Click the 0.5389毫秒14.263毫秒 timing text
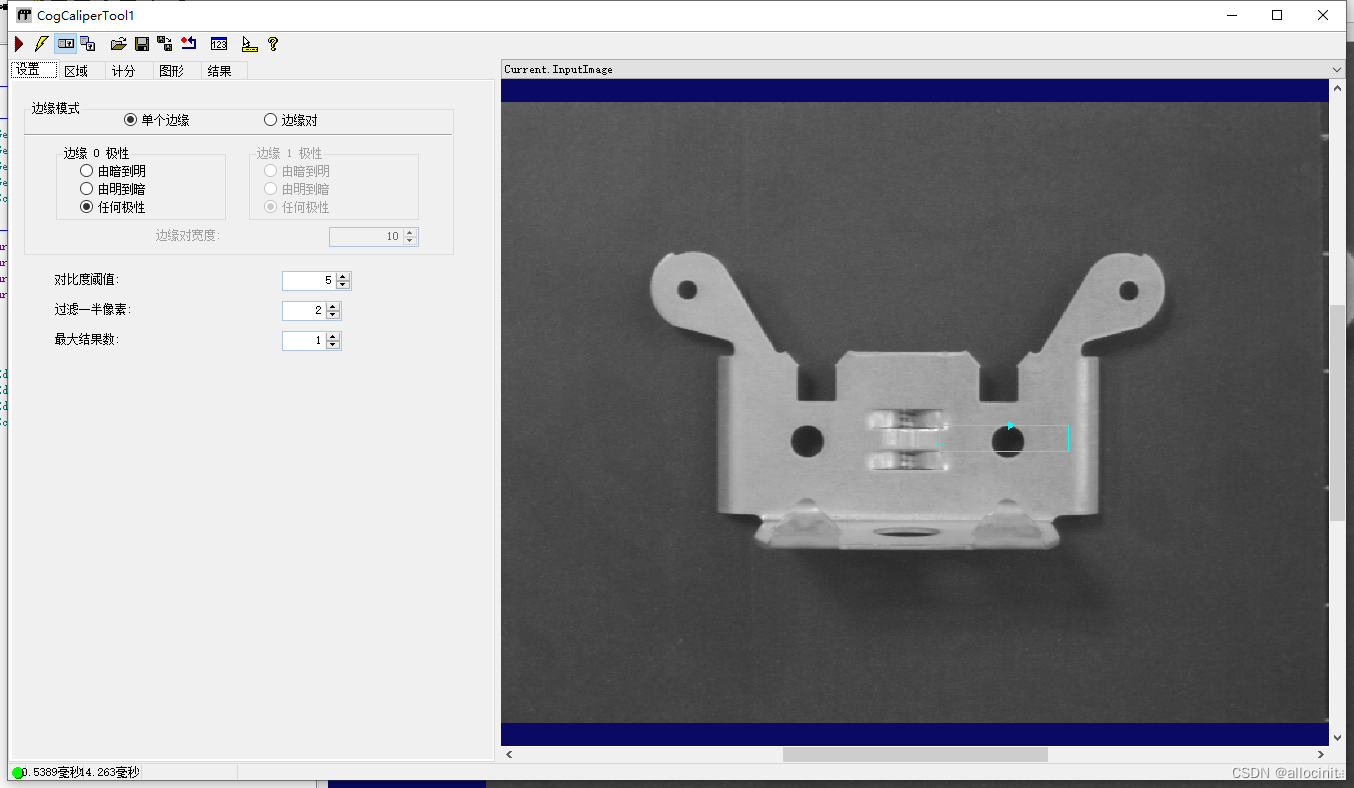1354x788 pixels. pyautogui.click(x=82, y=773)
